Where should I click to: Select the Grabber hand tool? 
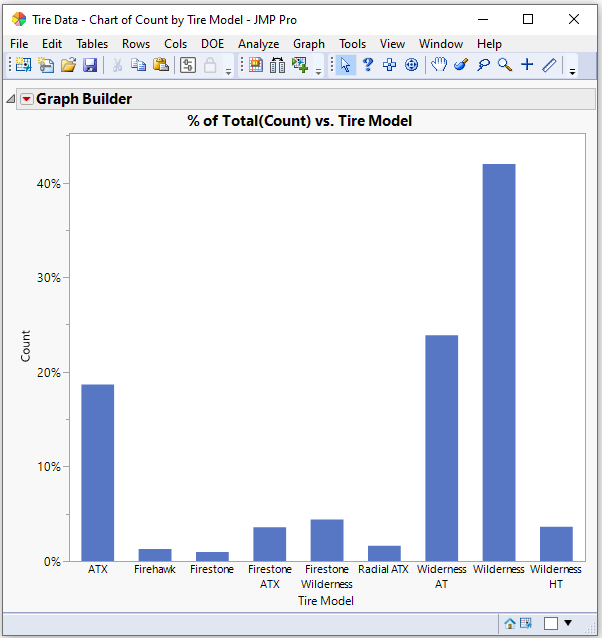tap(438, 65)
